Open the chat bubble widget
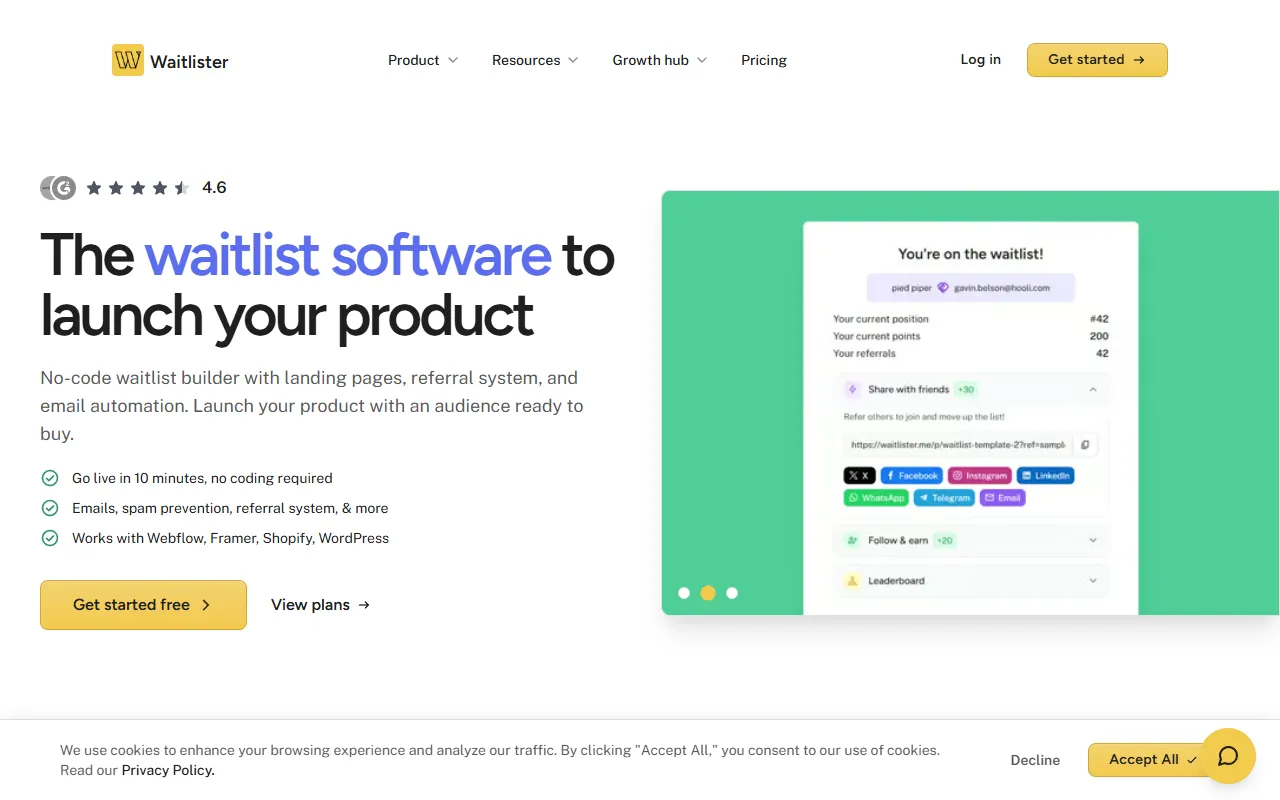The width and height of the screenshot is (1280, 800). (1228, 756)
